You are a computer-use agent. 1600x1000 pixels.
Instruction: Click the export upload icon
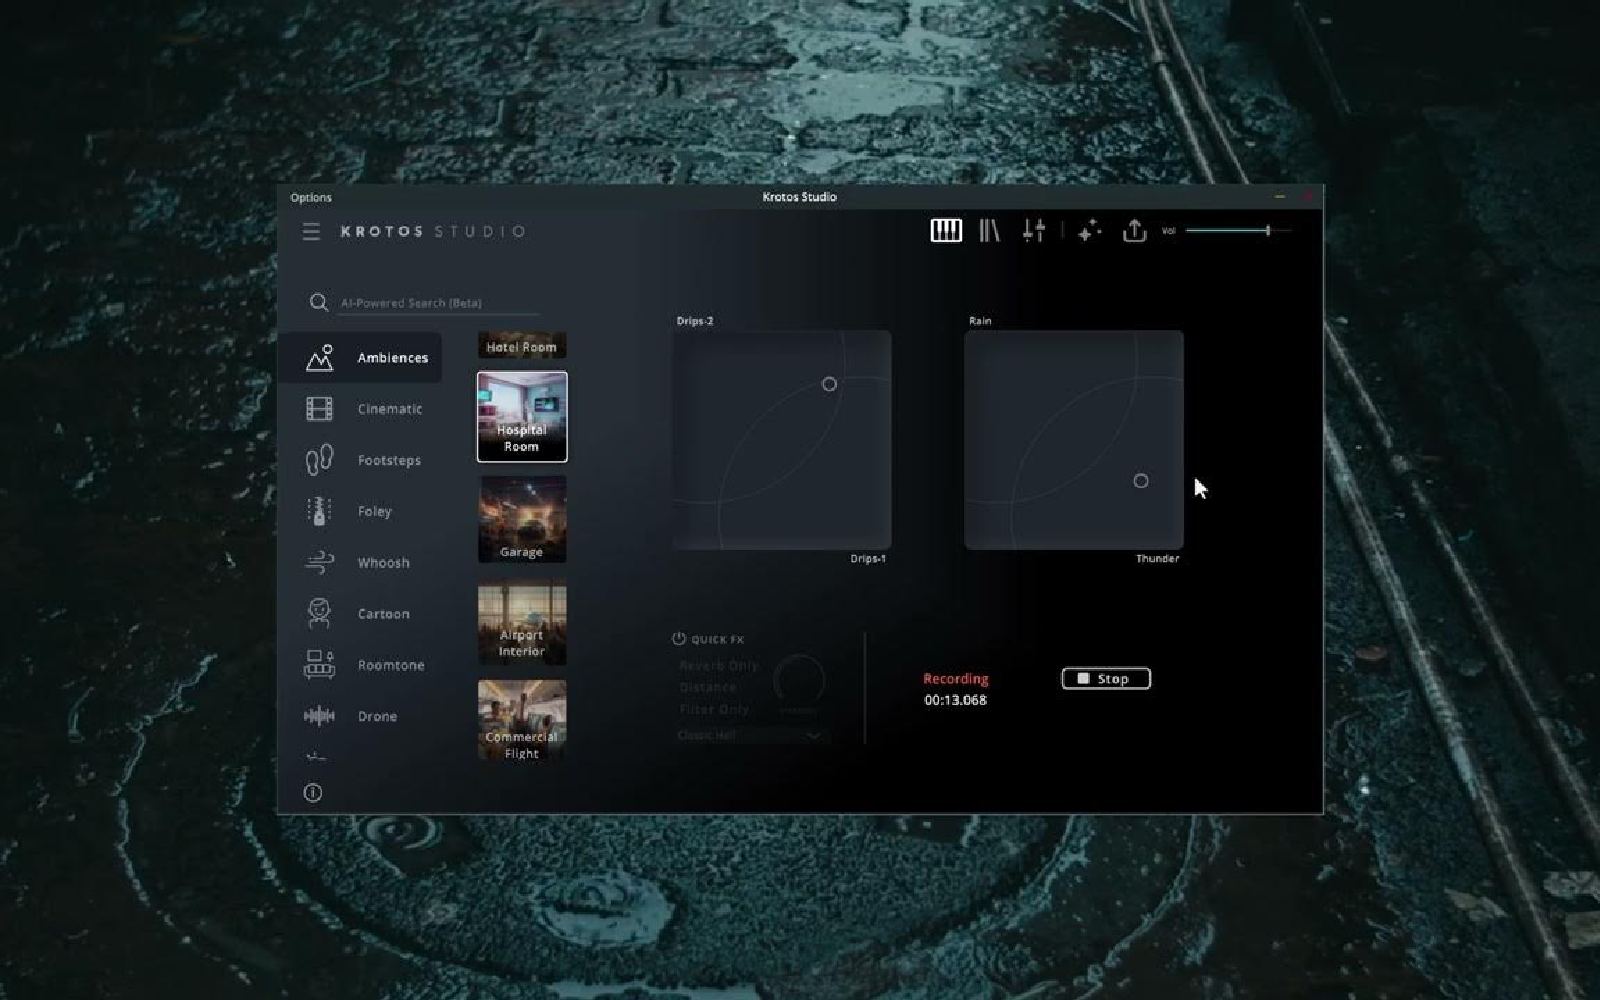(1134, 231)
